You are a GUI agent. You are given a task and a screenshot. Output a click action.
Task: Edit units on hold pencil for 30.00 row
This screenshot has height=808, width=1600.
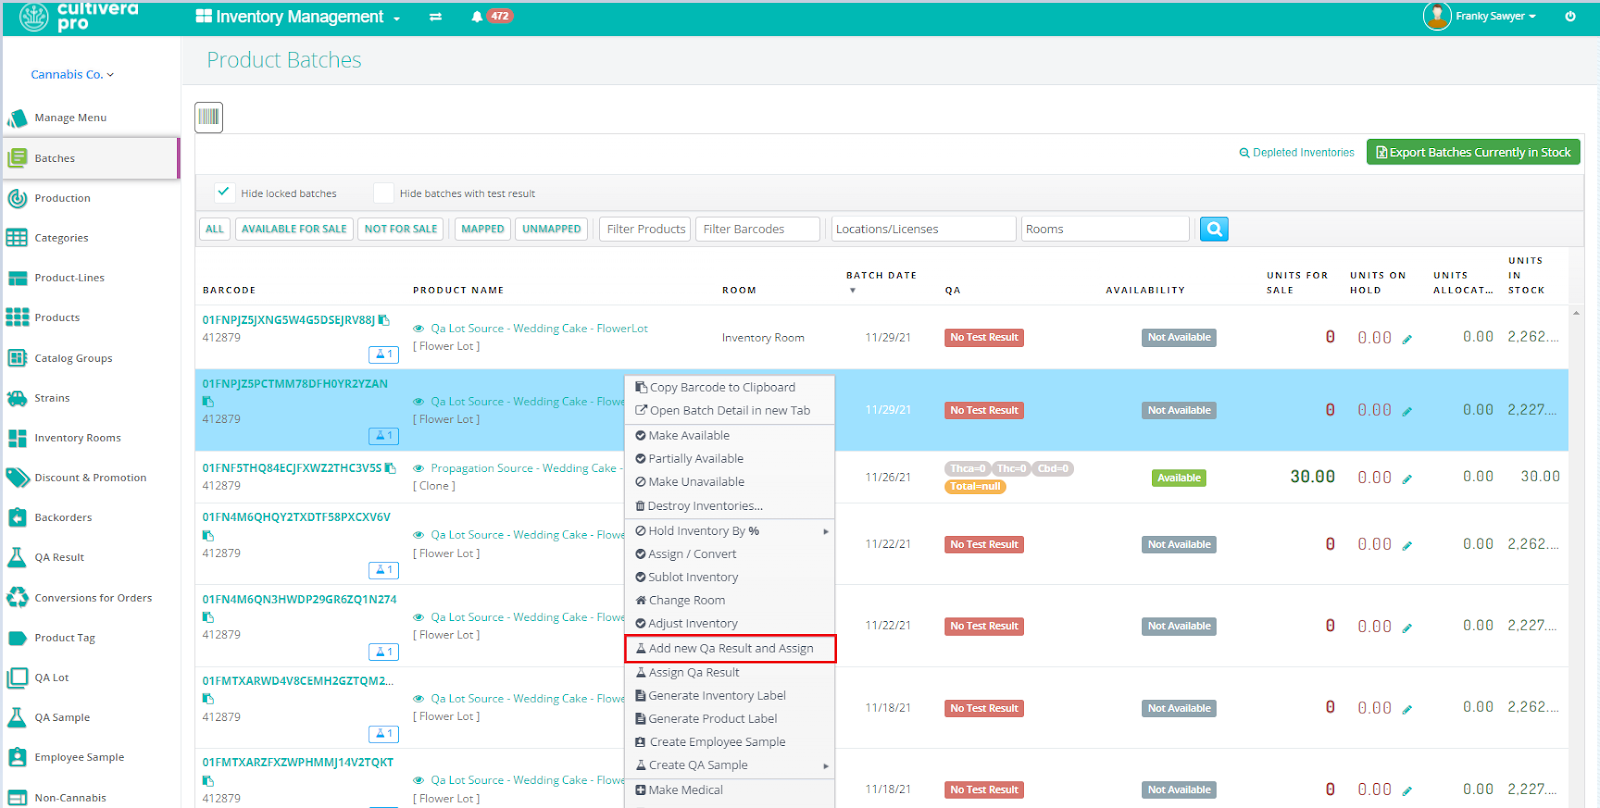click(x=1407, y=479)
